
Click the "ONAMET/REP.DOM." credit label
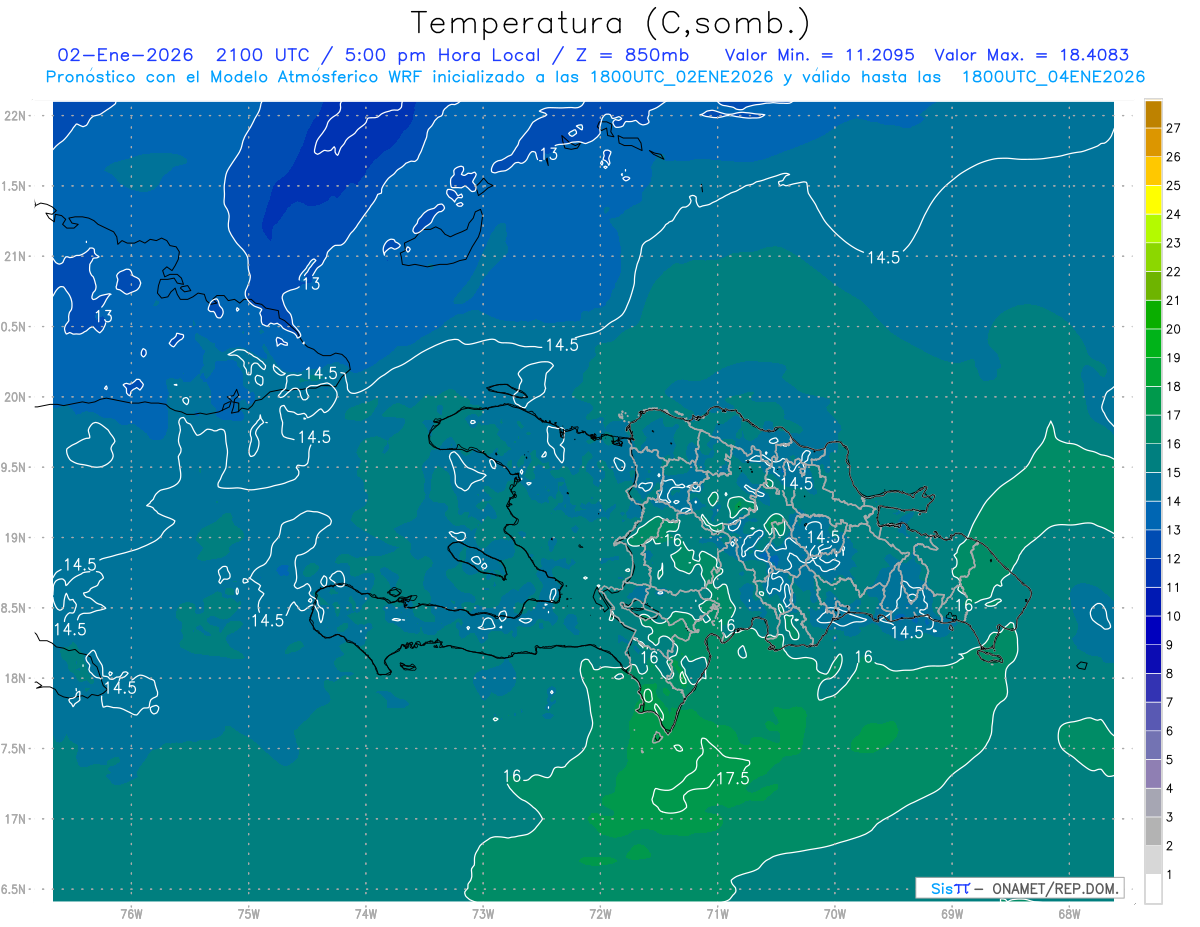[1055, 888]
